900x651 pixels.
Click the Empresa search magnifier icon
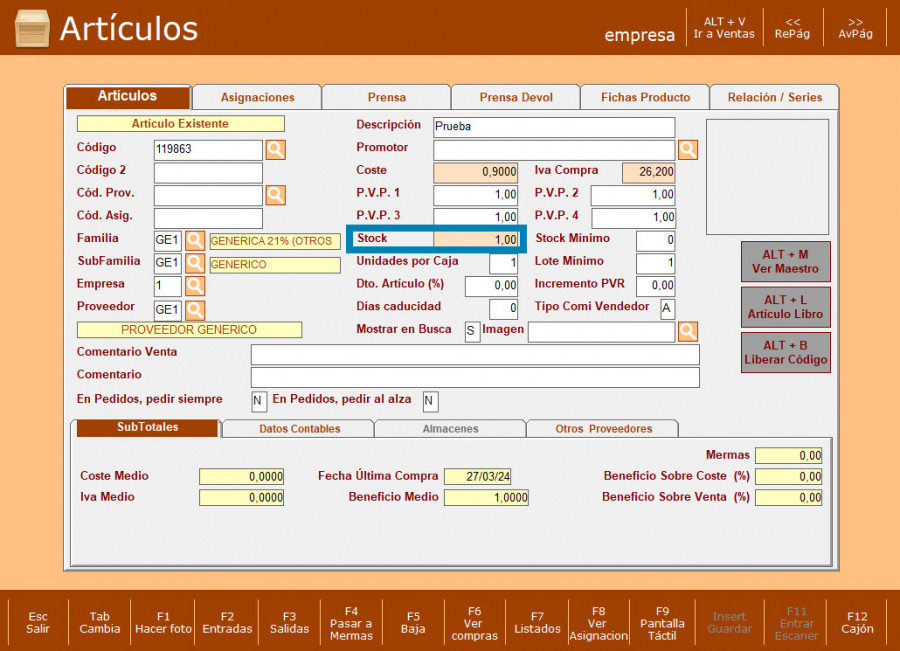[195, 287]
